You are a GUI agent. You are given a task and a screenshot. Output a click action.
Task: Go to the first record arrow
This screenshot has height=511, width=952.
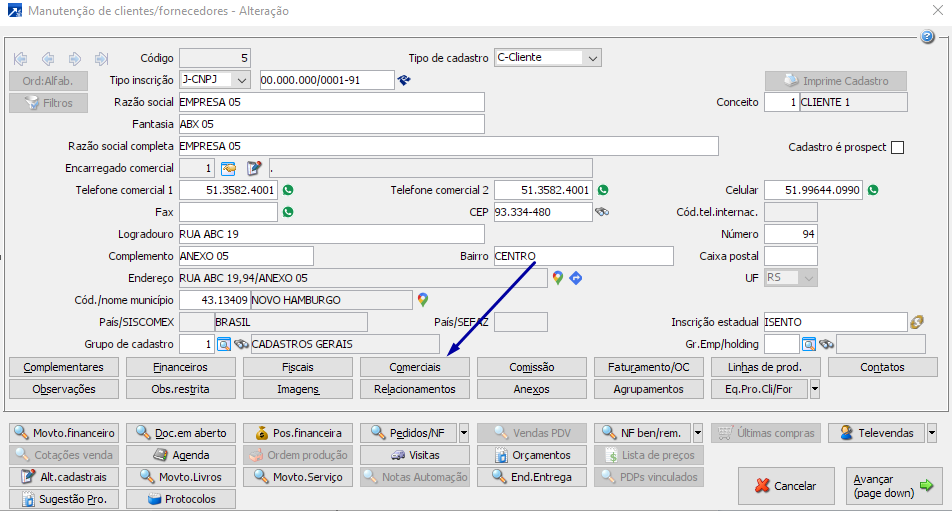click(21, 58)
